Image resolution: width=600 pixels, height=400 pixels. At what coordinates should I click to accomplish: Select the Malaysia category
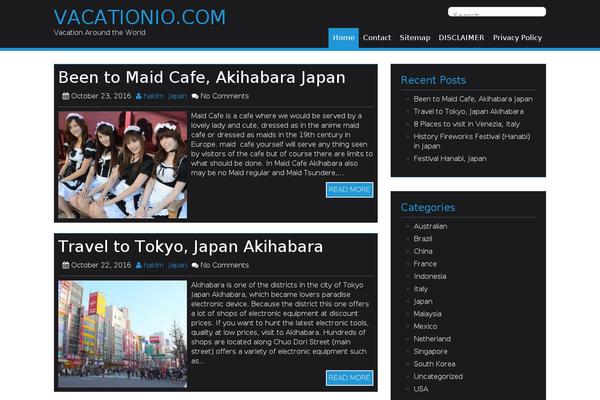(x=427, y=314)
